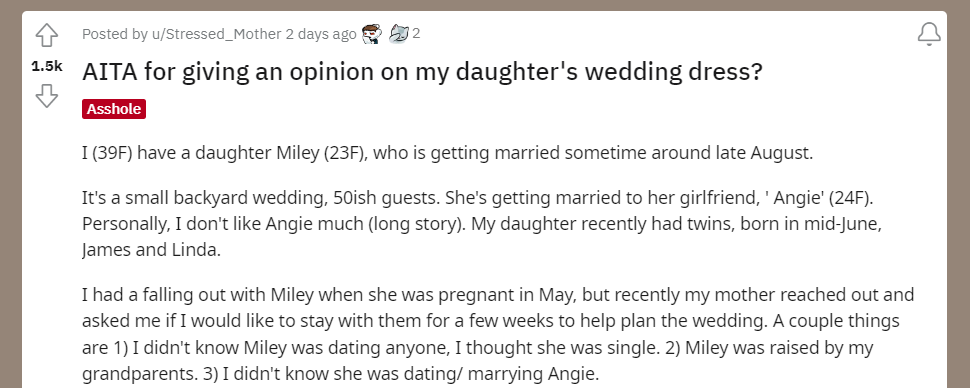970x388 pixels.
Task: Click the line mentioning 'marrying Angie'
Action: point(341,374)
